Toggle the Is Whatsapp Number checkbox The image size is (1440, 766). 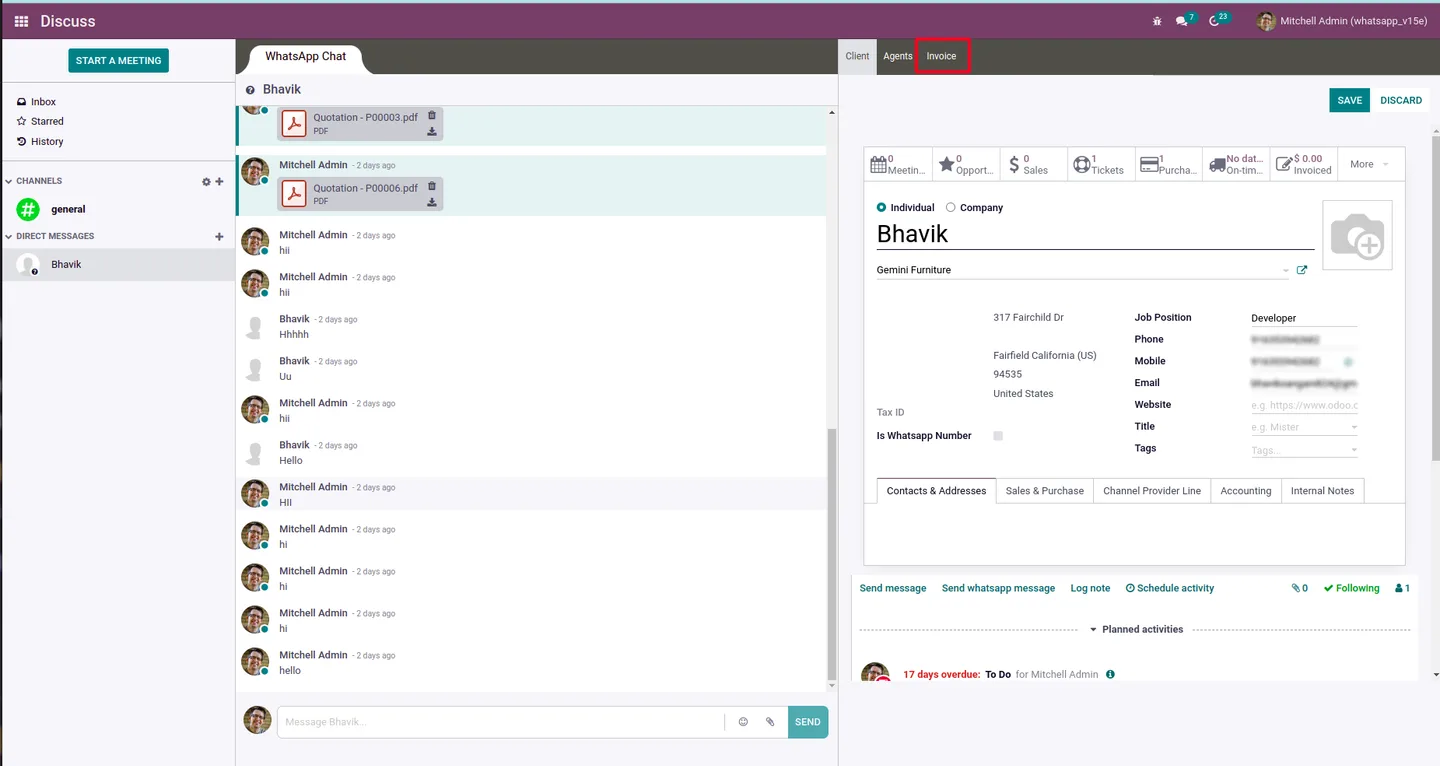[998, 436]
